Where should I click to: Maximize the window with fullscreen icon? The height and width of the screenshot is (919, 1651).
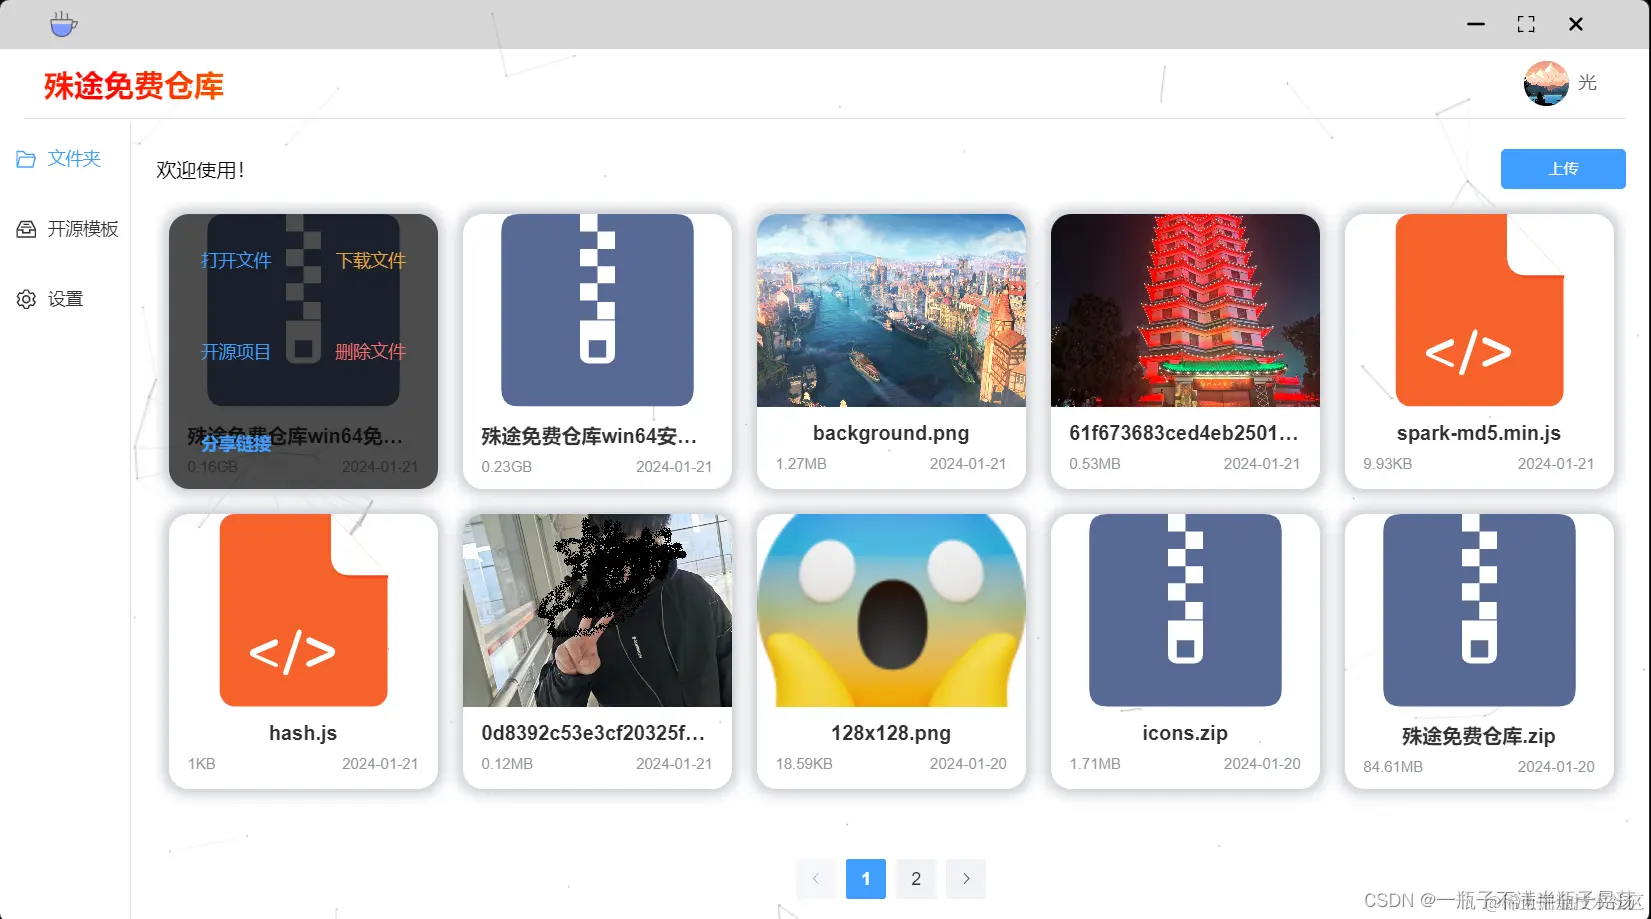1526,24
